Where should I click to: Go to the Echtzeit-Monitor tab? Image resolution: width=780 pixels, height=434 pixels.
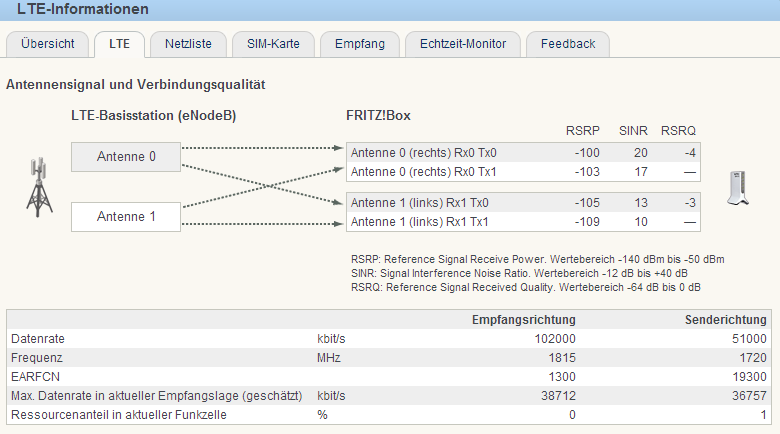click(x=463, y=44)
